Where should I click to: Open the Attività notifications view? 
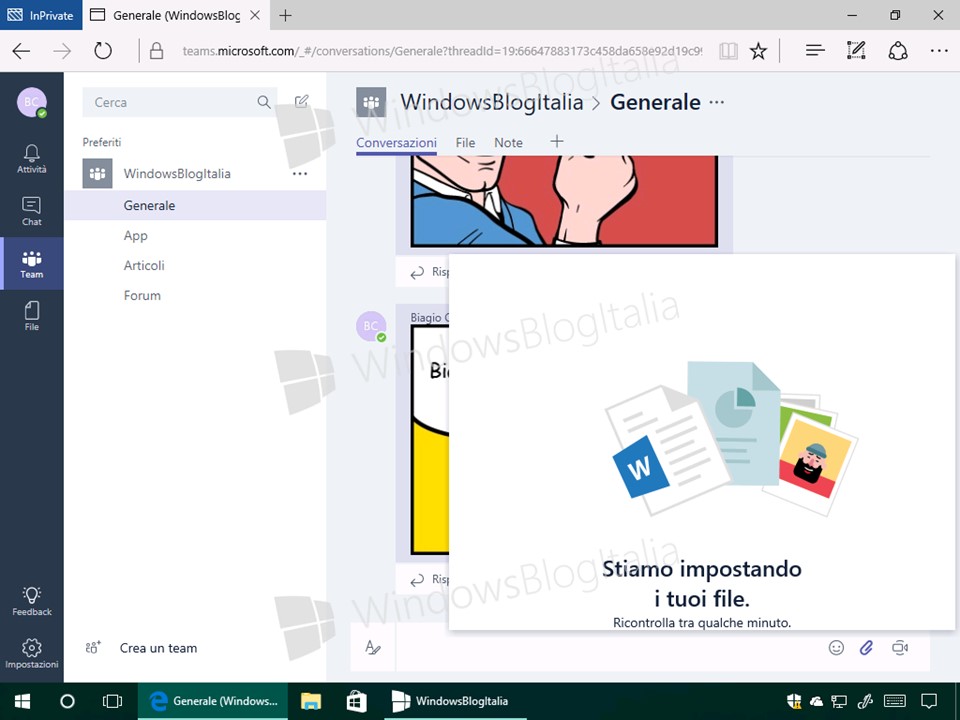[x=31, y=159]
